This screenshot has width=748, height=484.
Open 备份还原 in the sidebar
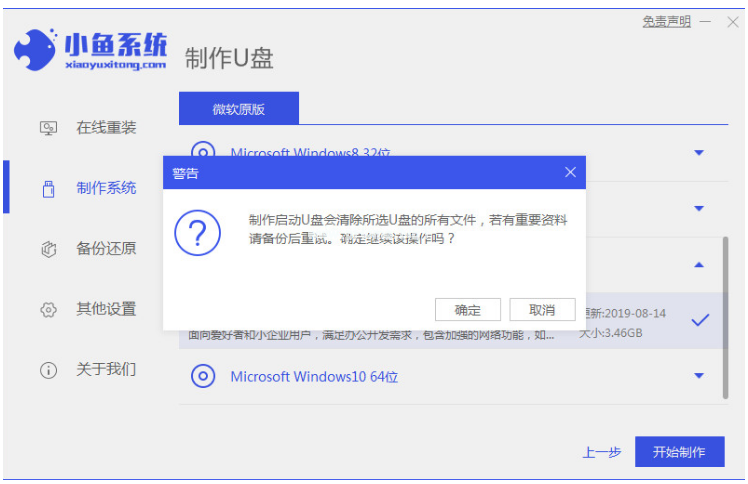pos(106,249)
